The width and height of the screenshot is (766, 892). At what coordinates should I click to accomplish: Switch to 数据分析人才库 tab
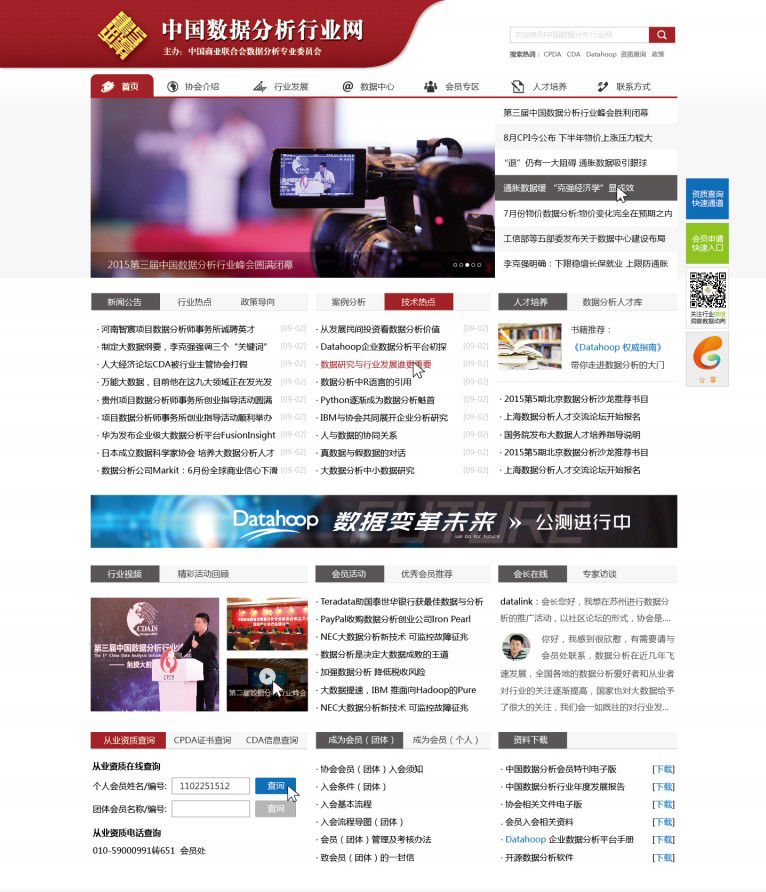(x=612, y=302)
